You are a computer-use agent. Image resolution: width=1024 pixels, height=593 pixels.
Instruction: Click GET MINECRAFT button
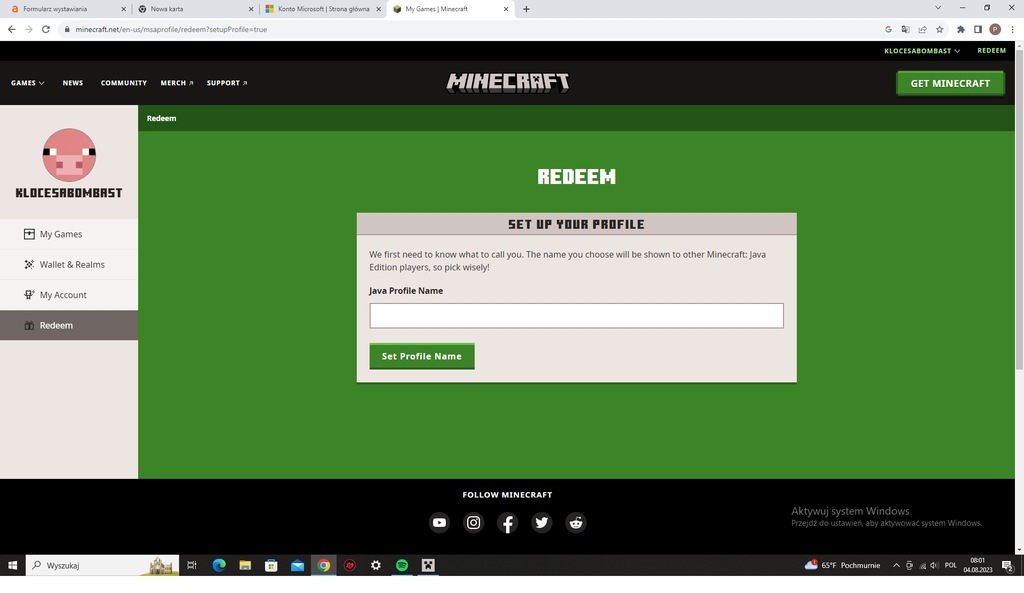(950, 83)
